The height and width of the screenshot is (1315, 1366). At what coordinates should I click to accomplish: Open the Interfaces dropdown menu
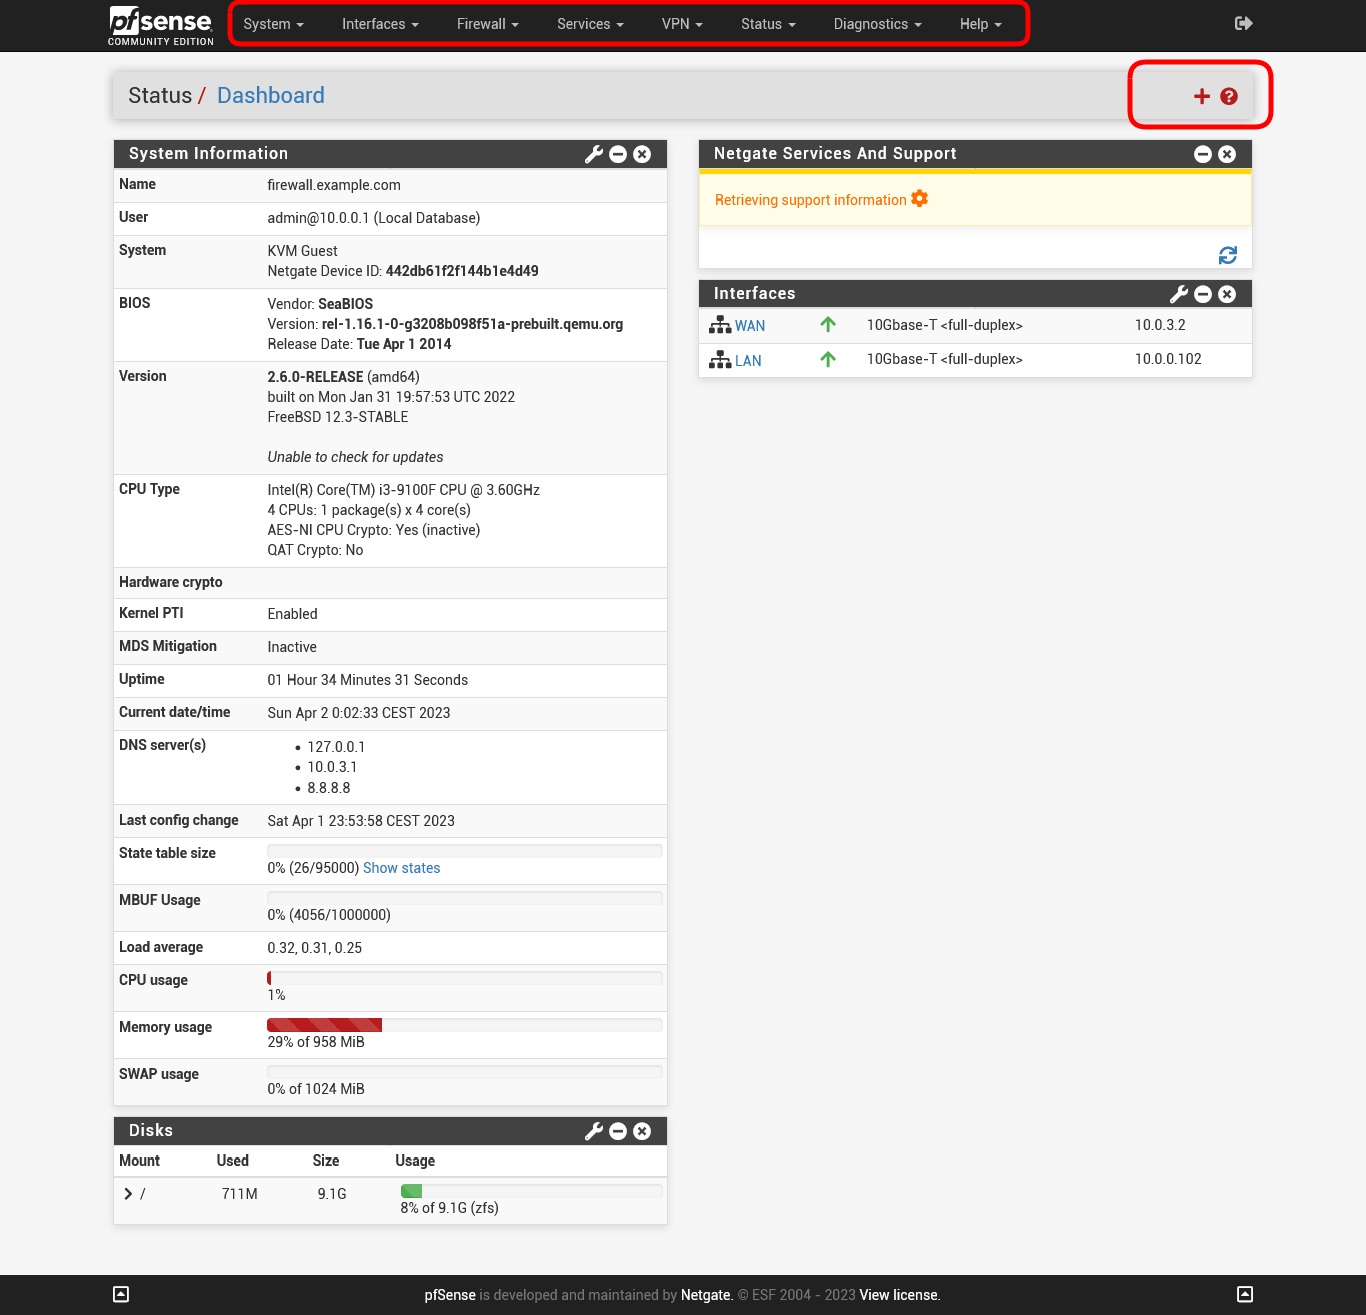click(380, 24)
